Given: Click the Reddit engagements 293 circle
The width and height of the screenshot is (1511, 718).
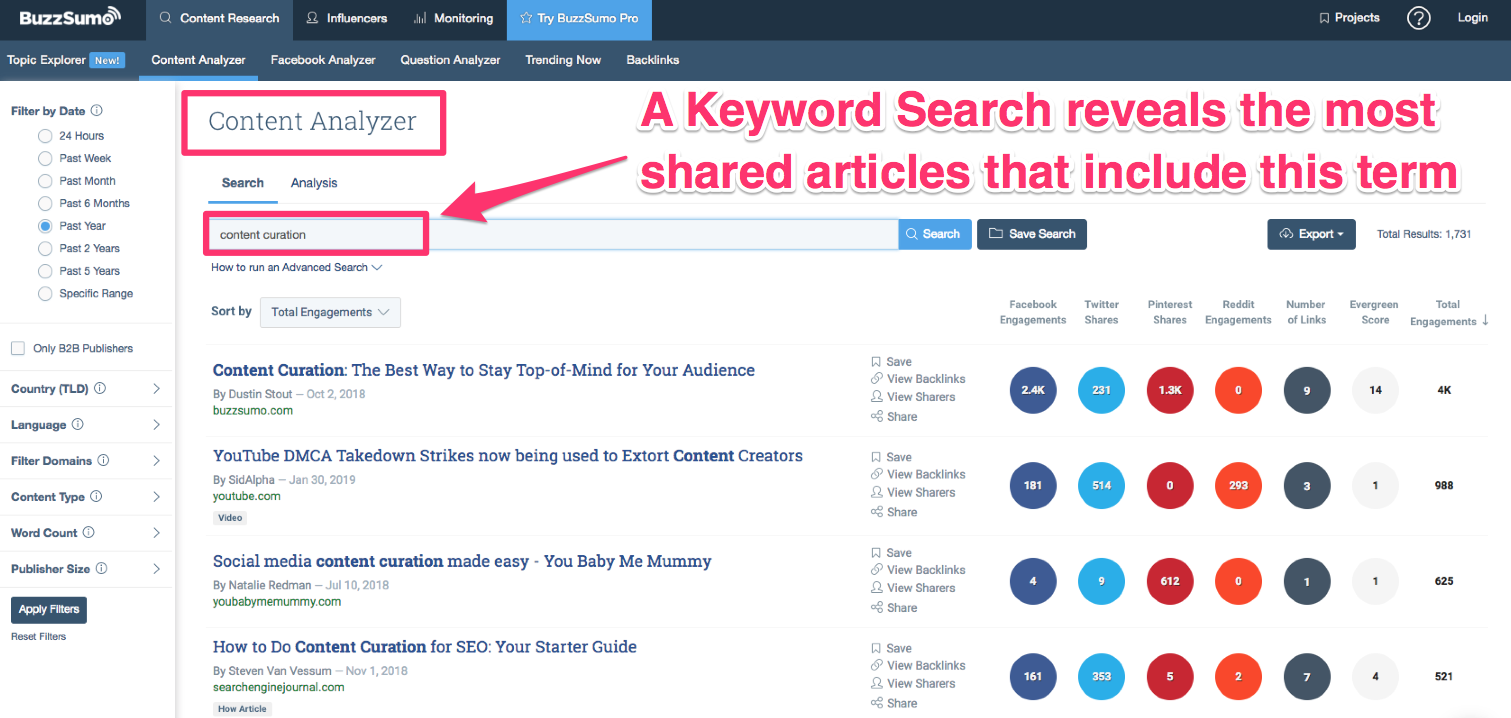Looking at the screenshot, I should [x=1238, y=485].
